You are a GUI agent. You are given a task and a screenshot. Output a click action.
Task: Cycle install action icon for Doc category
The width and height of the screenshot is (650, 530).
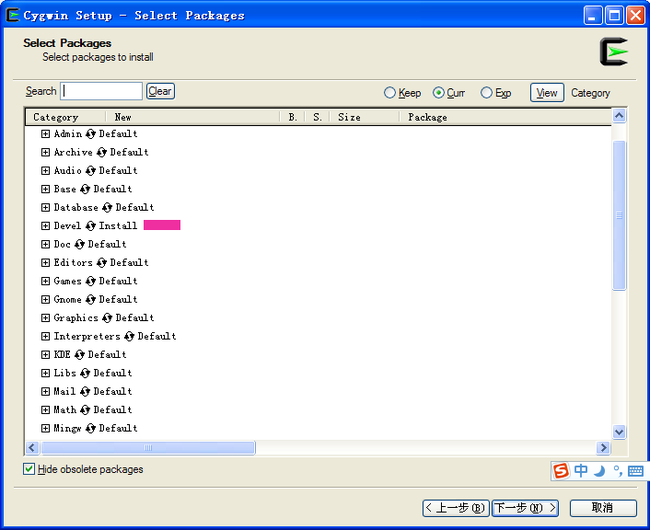80,244
